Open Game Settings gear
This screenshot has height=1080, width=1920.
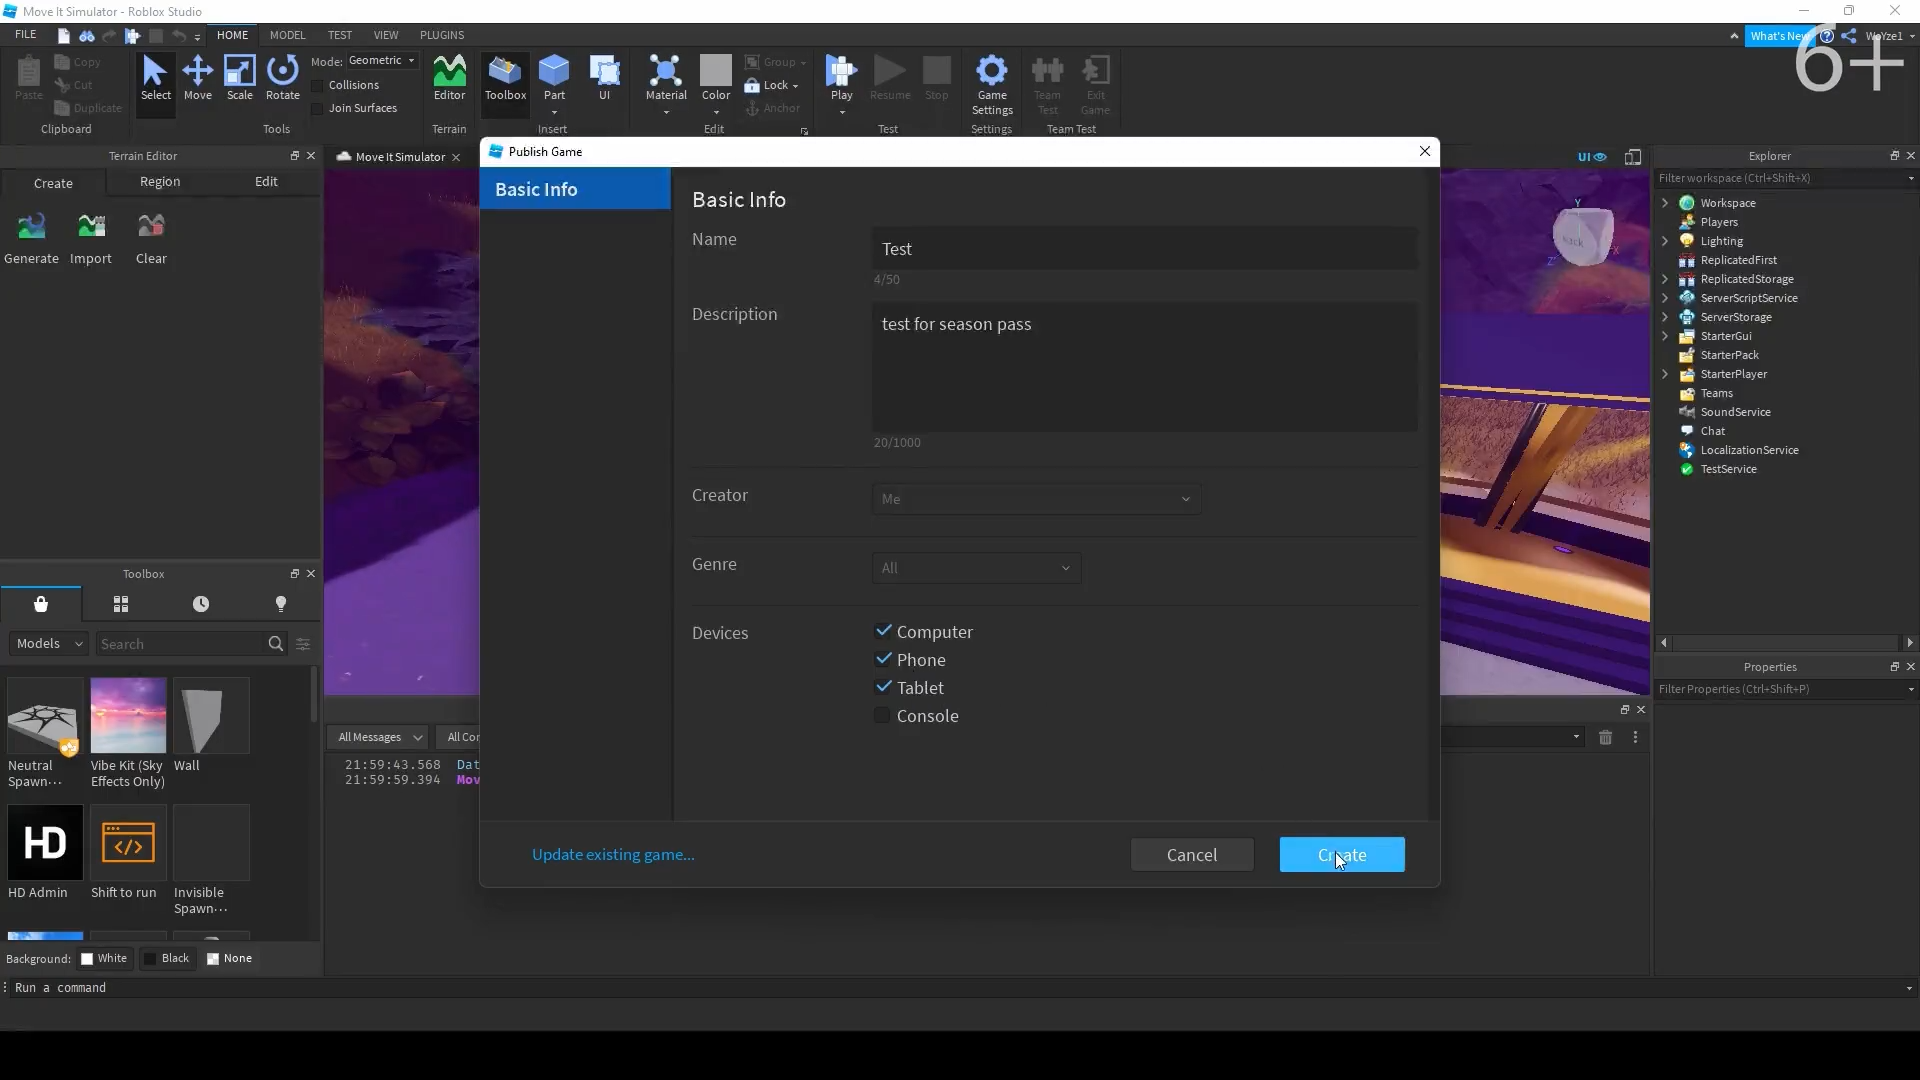tap(992, 85)
